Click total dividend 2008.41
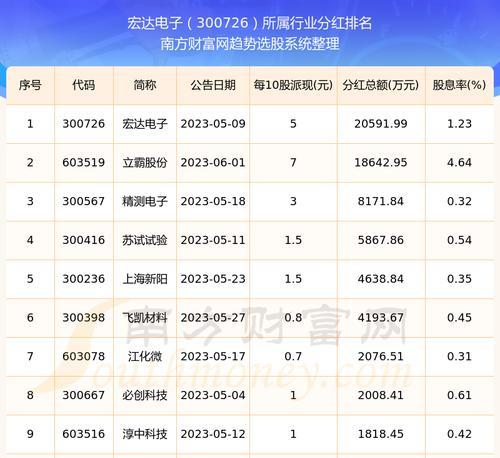Viewport: 500px width, 458px height. tap(381, 395)
